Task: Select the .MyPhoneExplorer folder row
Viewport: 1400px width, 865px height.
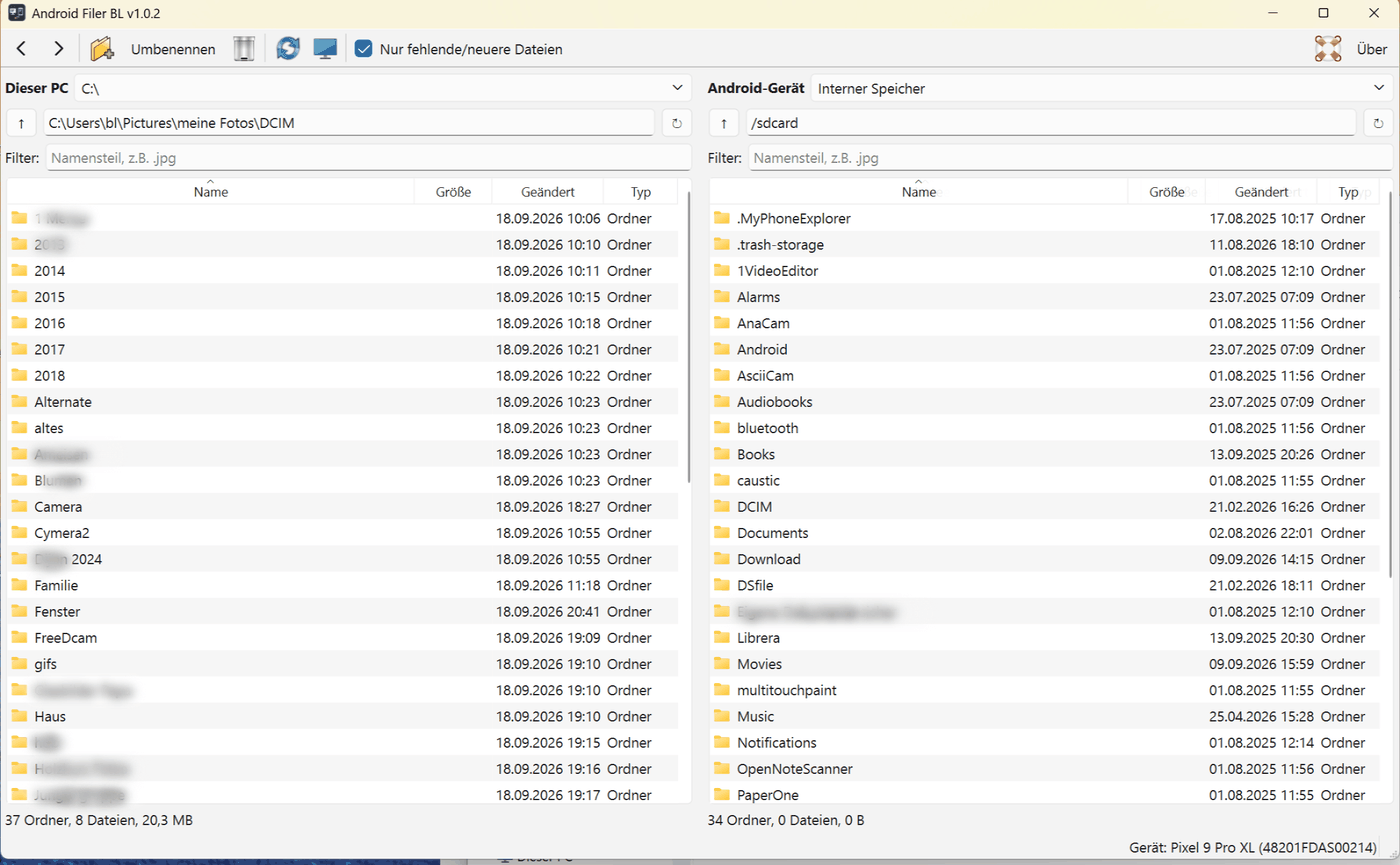Action: coord(1046,218)
